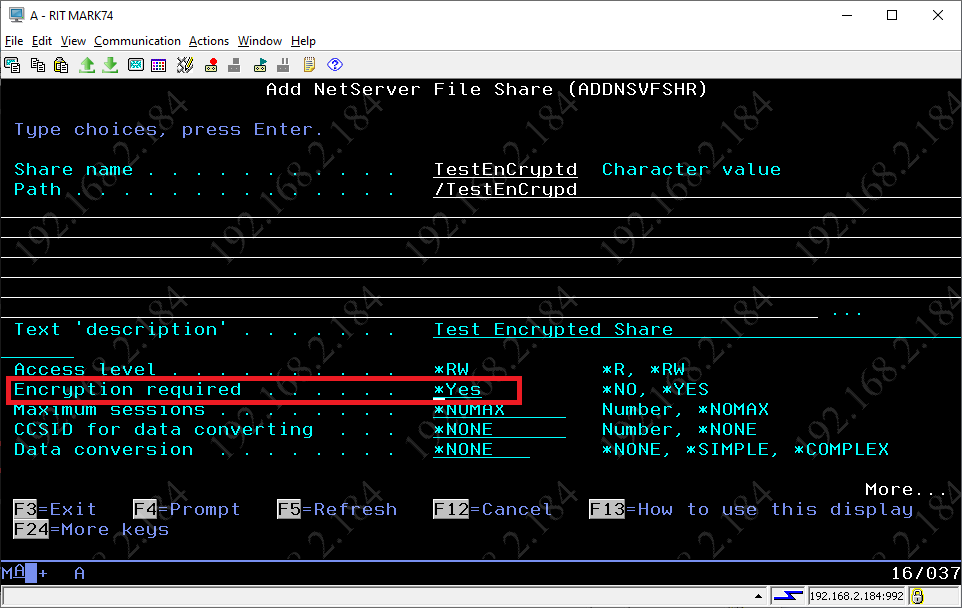
Task: Select the Text 'description' field
Action: click(553, 330)
